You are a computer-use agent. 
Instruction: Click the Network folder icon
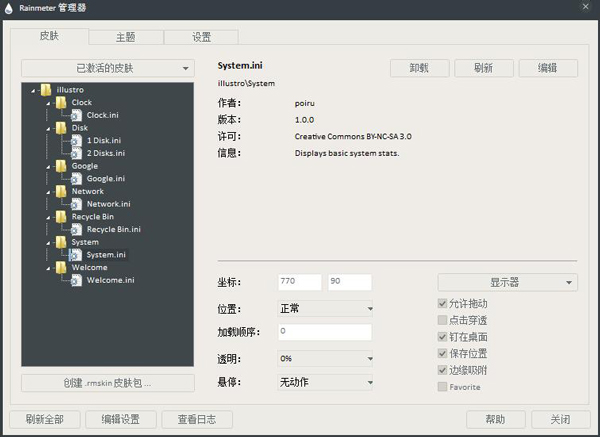point(61,191)
